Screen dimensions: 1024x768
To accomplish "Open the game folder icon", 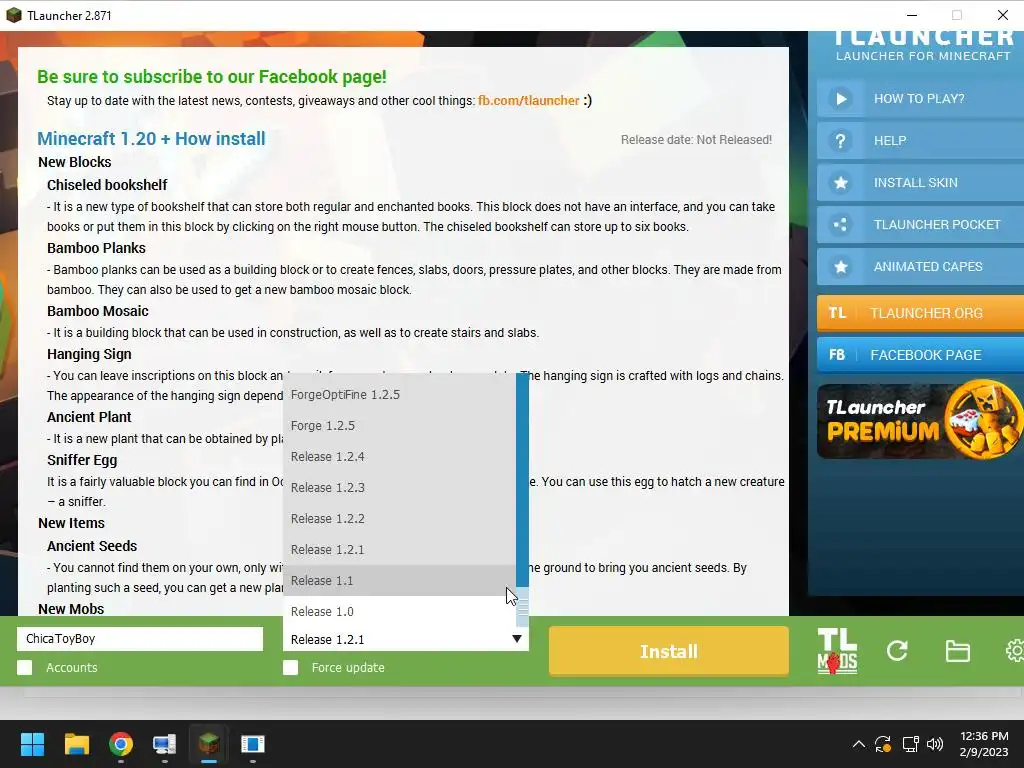I will click(x=957, y=651).
